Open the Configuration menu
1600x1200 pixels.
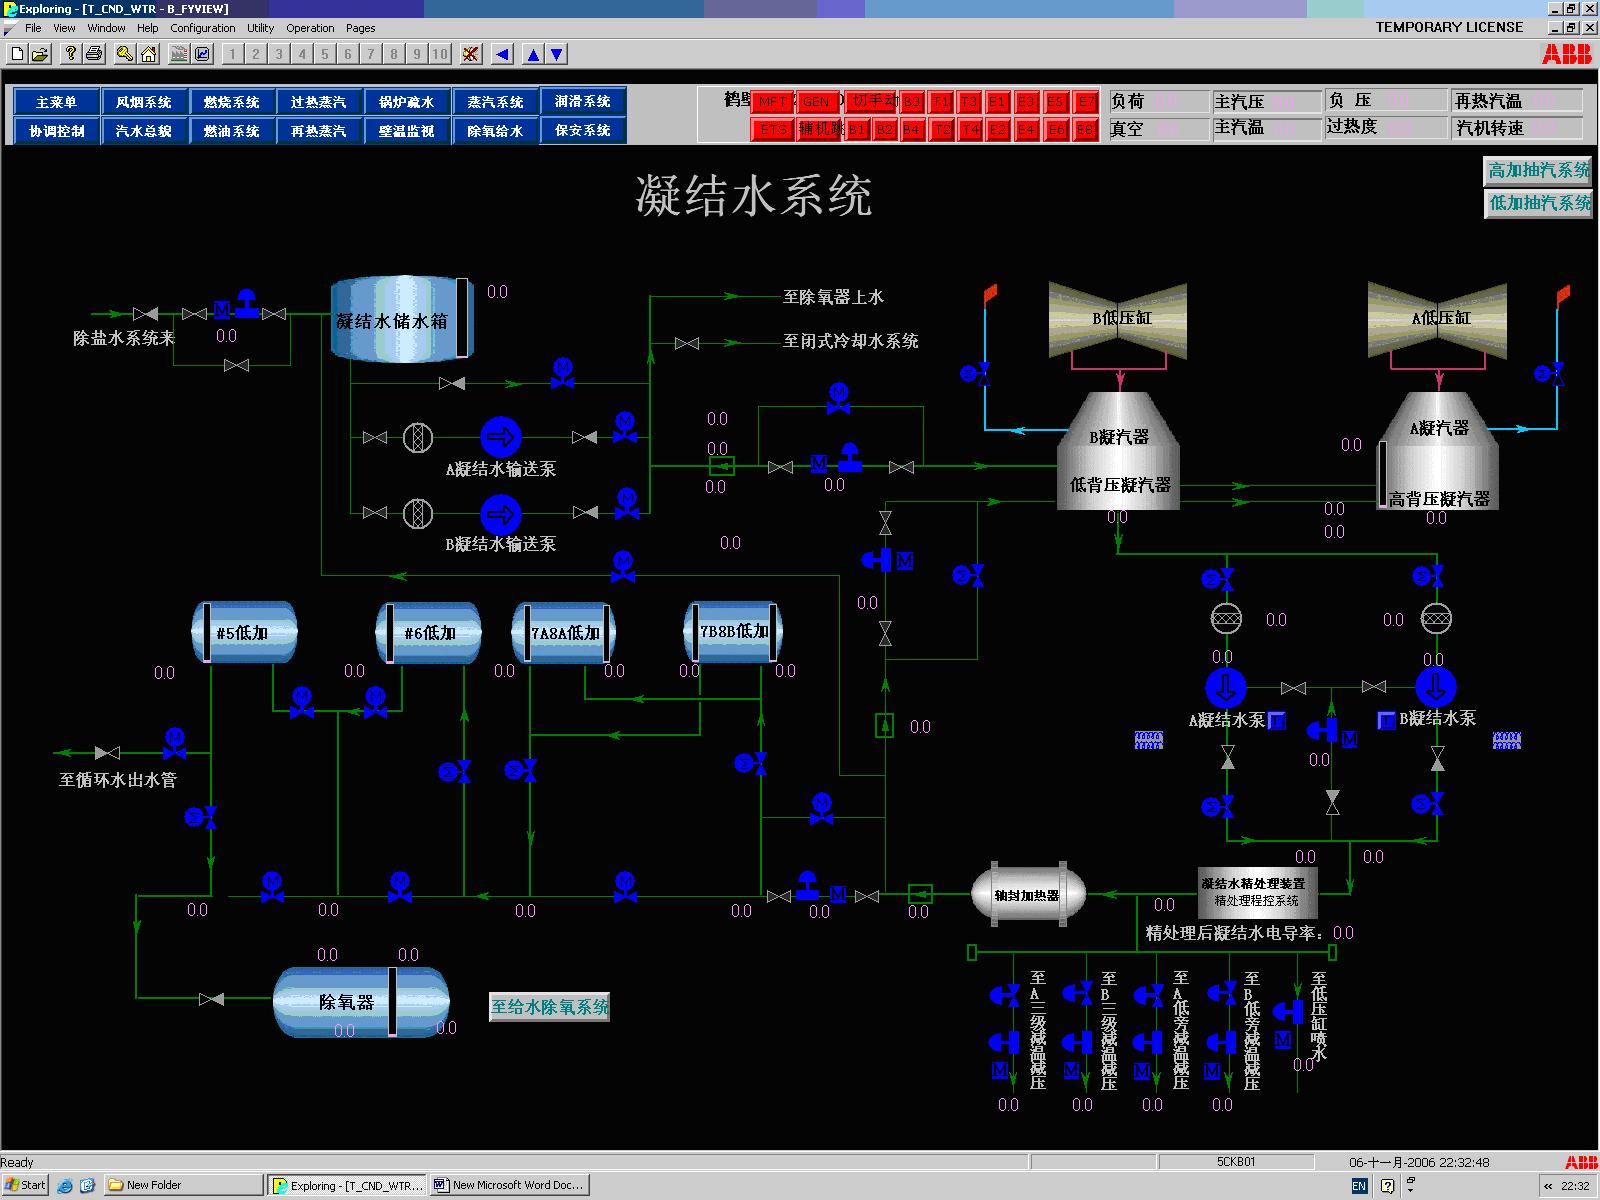tap(203, 28)
